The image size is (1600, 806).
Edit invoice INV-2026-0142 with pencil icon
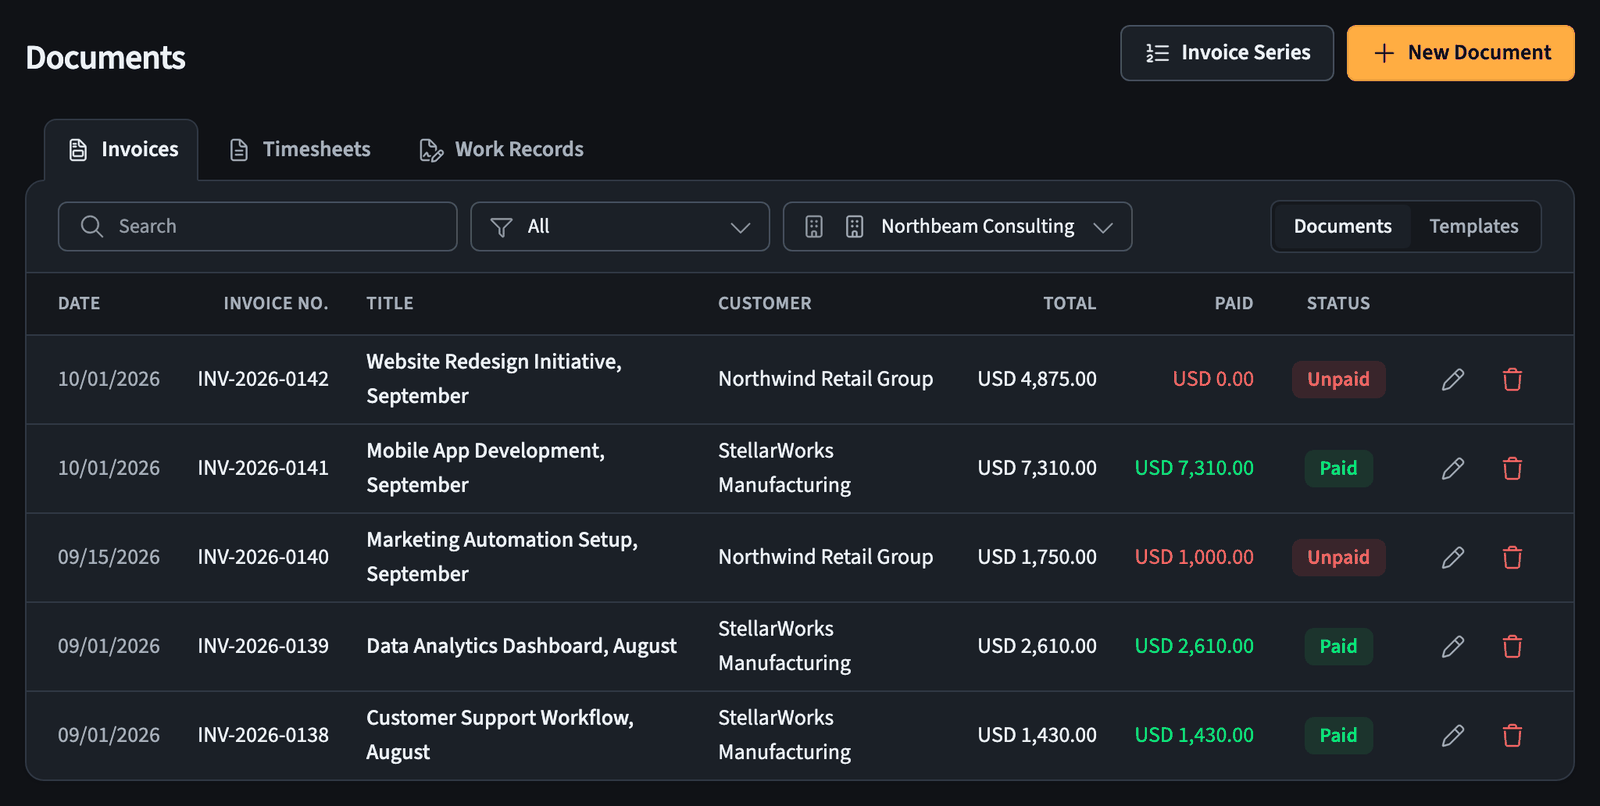tap(1453, 379)
